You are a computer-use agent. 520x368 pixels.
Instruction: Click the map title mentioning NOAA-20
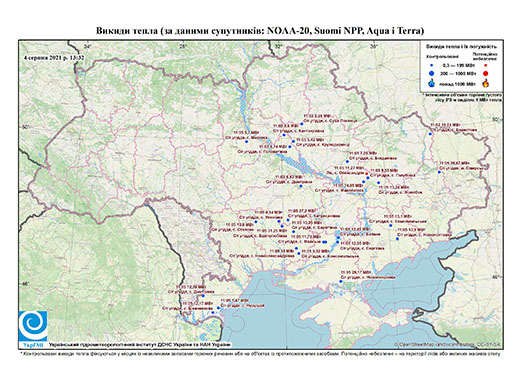pyautogui.click(x=260, y=31)
